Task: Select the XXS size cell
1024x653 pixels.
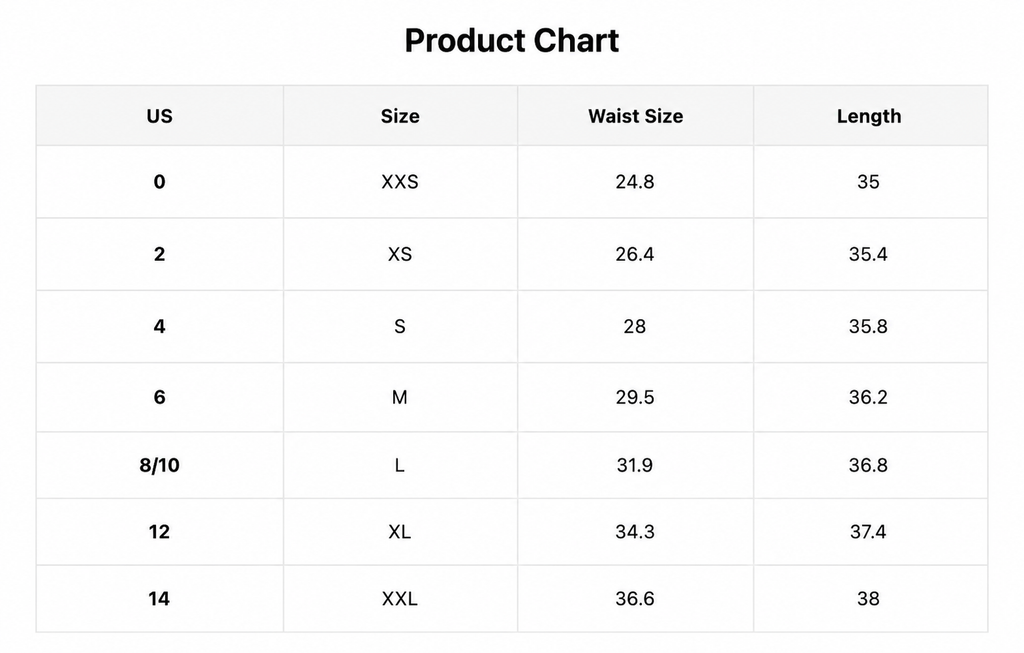Action: point(400,182)
